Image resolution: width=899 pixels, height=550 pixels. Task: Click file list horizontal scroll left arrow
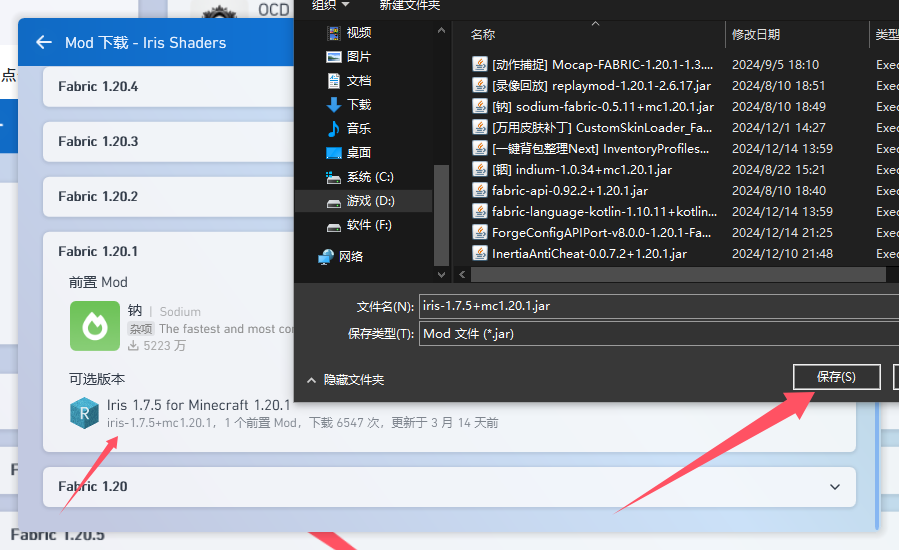pos(462,275)
